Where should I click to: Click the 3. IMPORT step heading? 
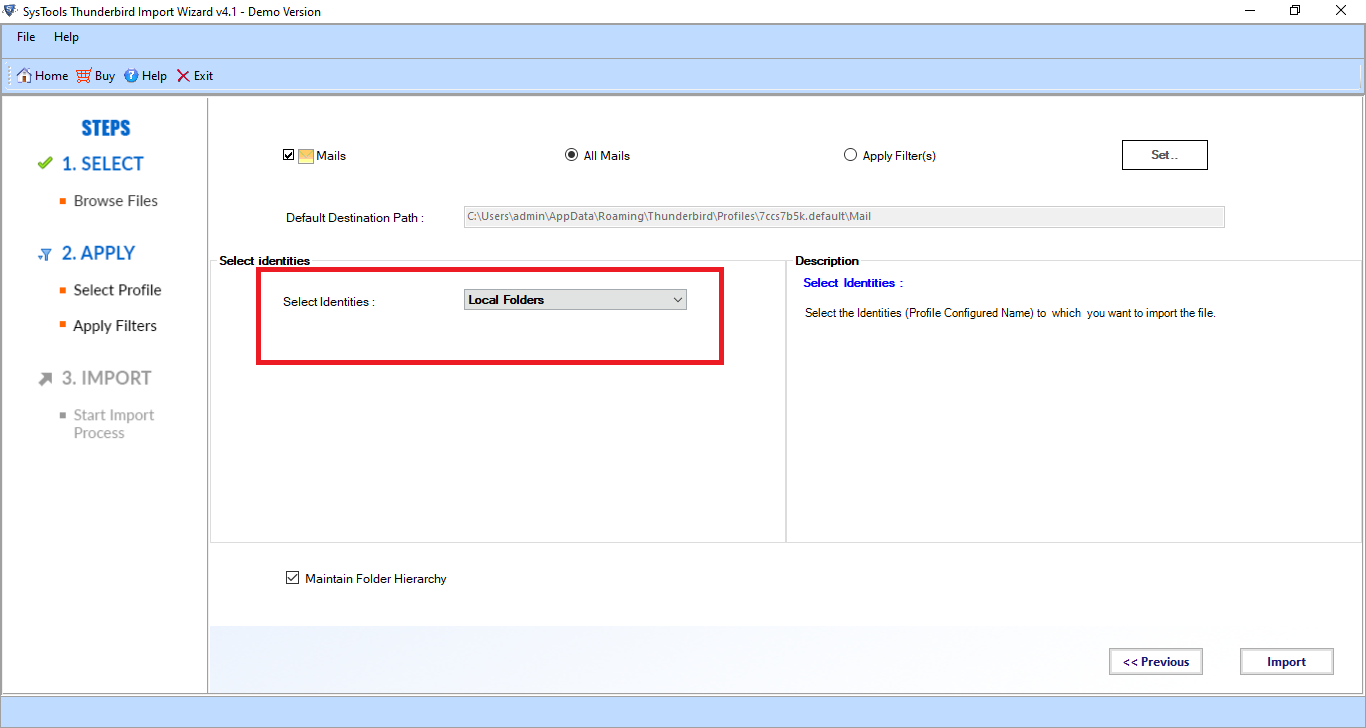coord(107,378)
